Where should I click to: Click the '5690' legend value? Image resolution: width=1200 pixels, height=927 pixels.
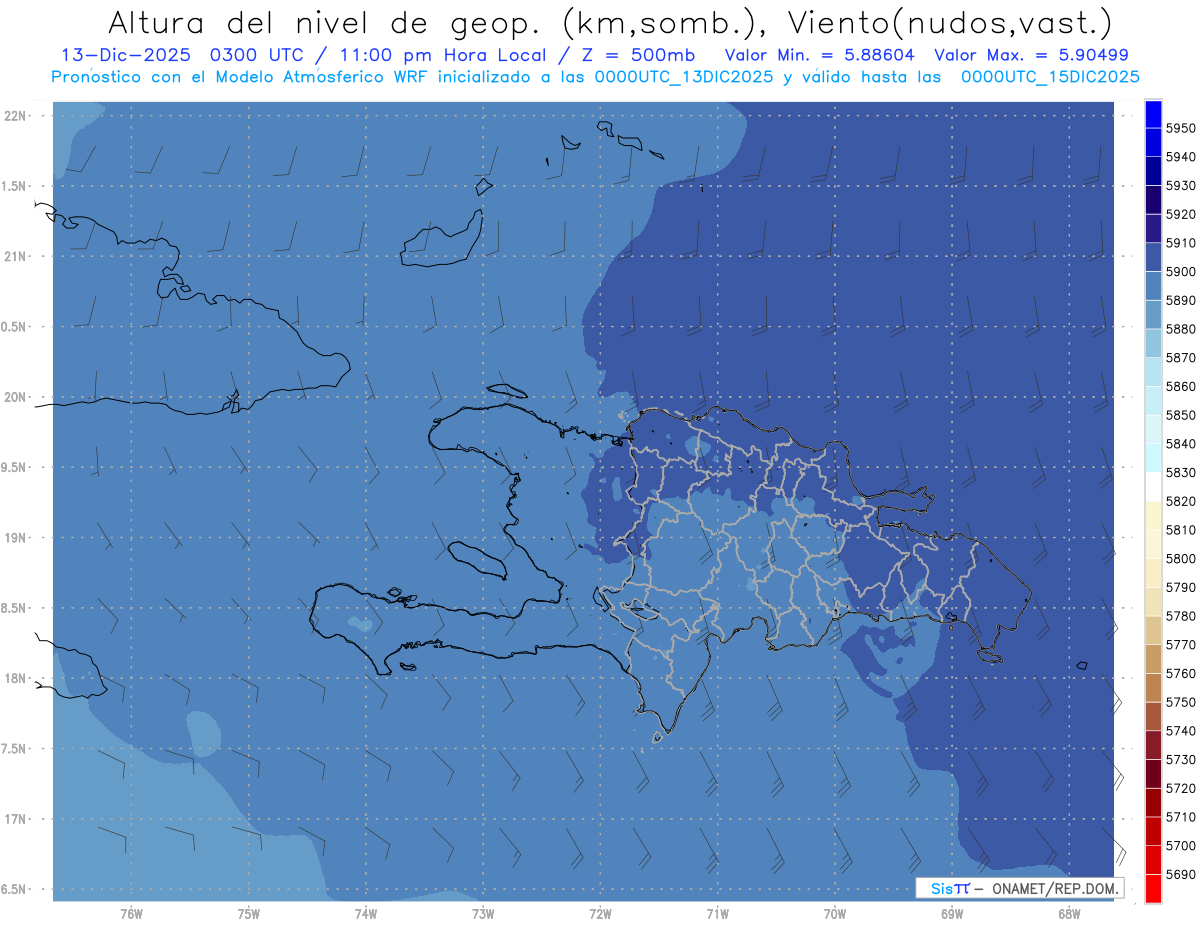click(1181, 875)
